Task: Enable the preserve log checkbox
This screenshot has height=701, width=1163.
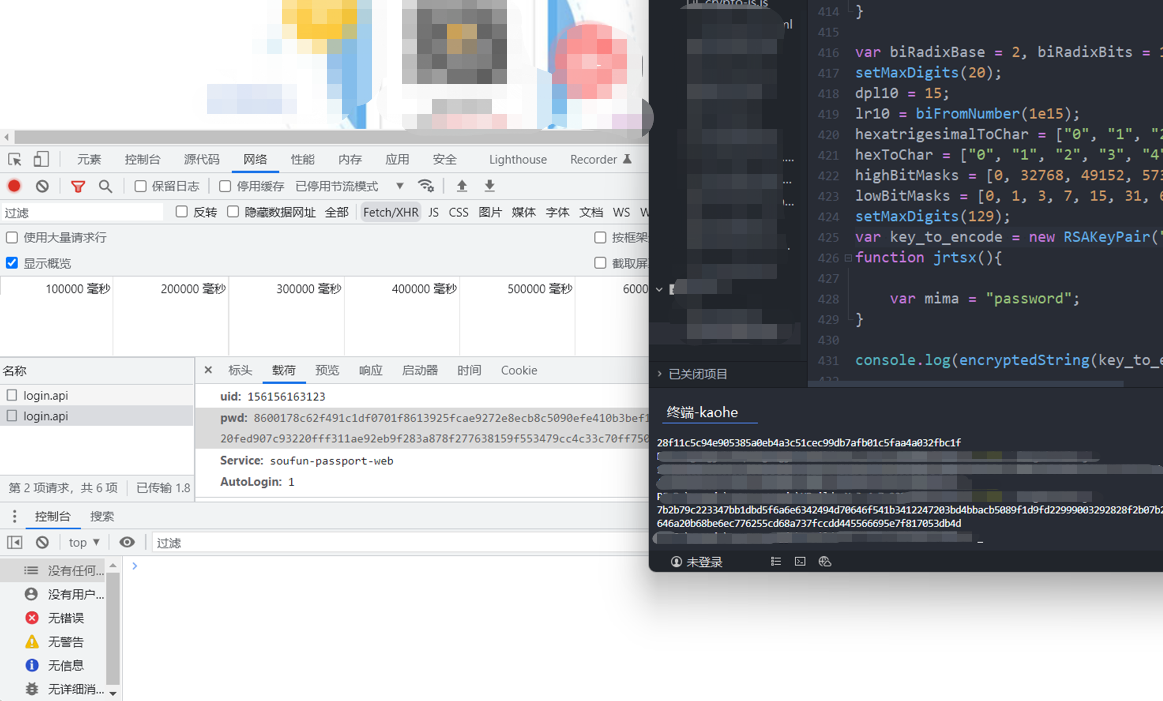Action: (140, 186)
